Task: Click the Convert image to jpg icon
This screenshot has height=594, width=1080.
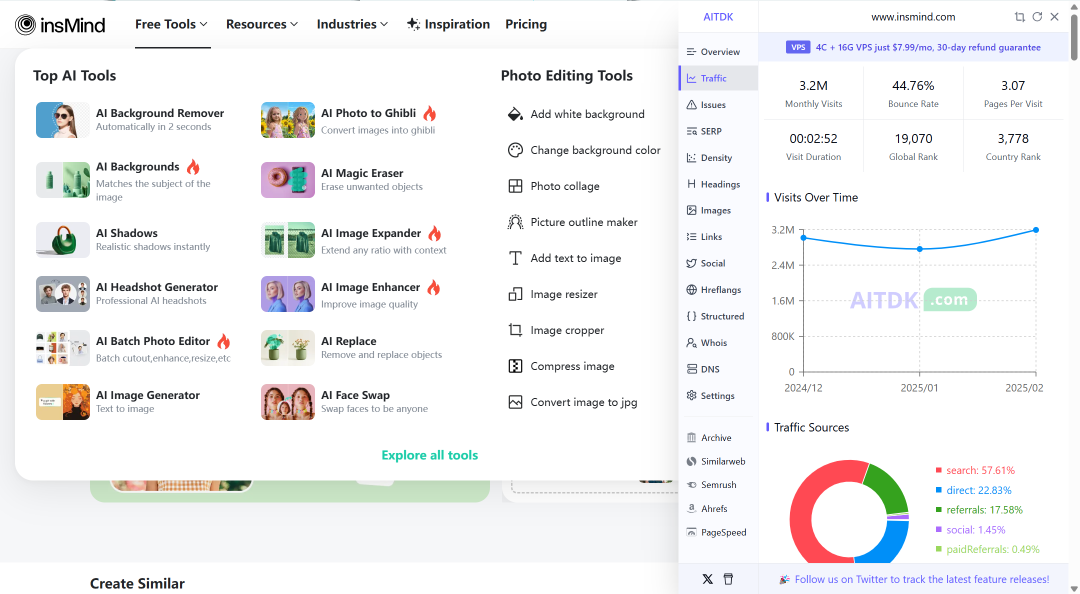Action: tap(515, 402)
